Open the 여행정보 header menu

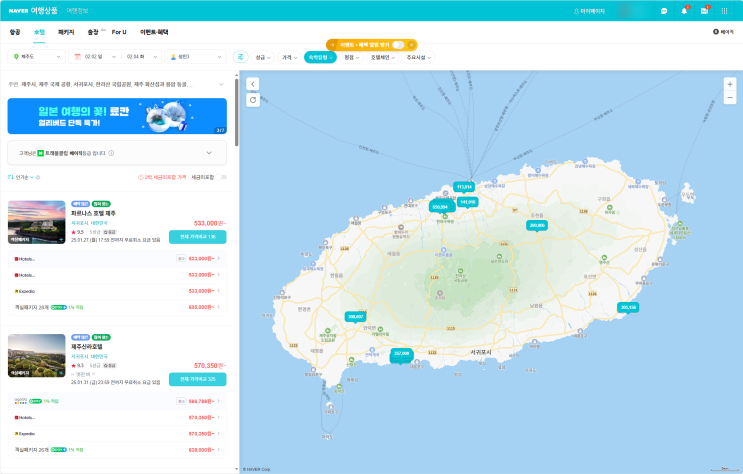click(77, 10)
